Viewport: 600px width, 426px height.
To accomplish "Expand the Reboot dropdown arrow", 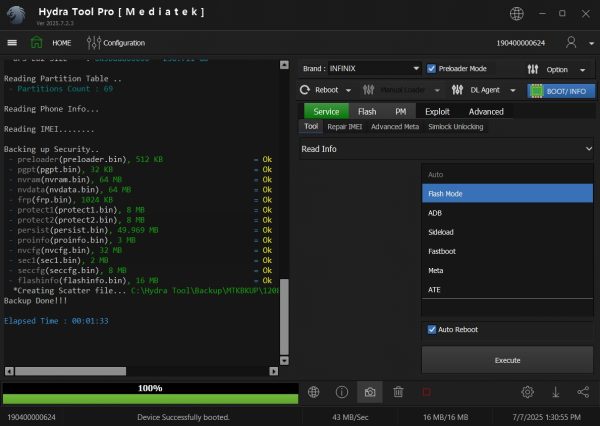I will (348, 91).
